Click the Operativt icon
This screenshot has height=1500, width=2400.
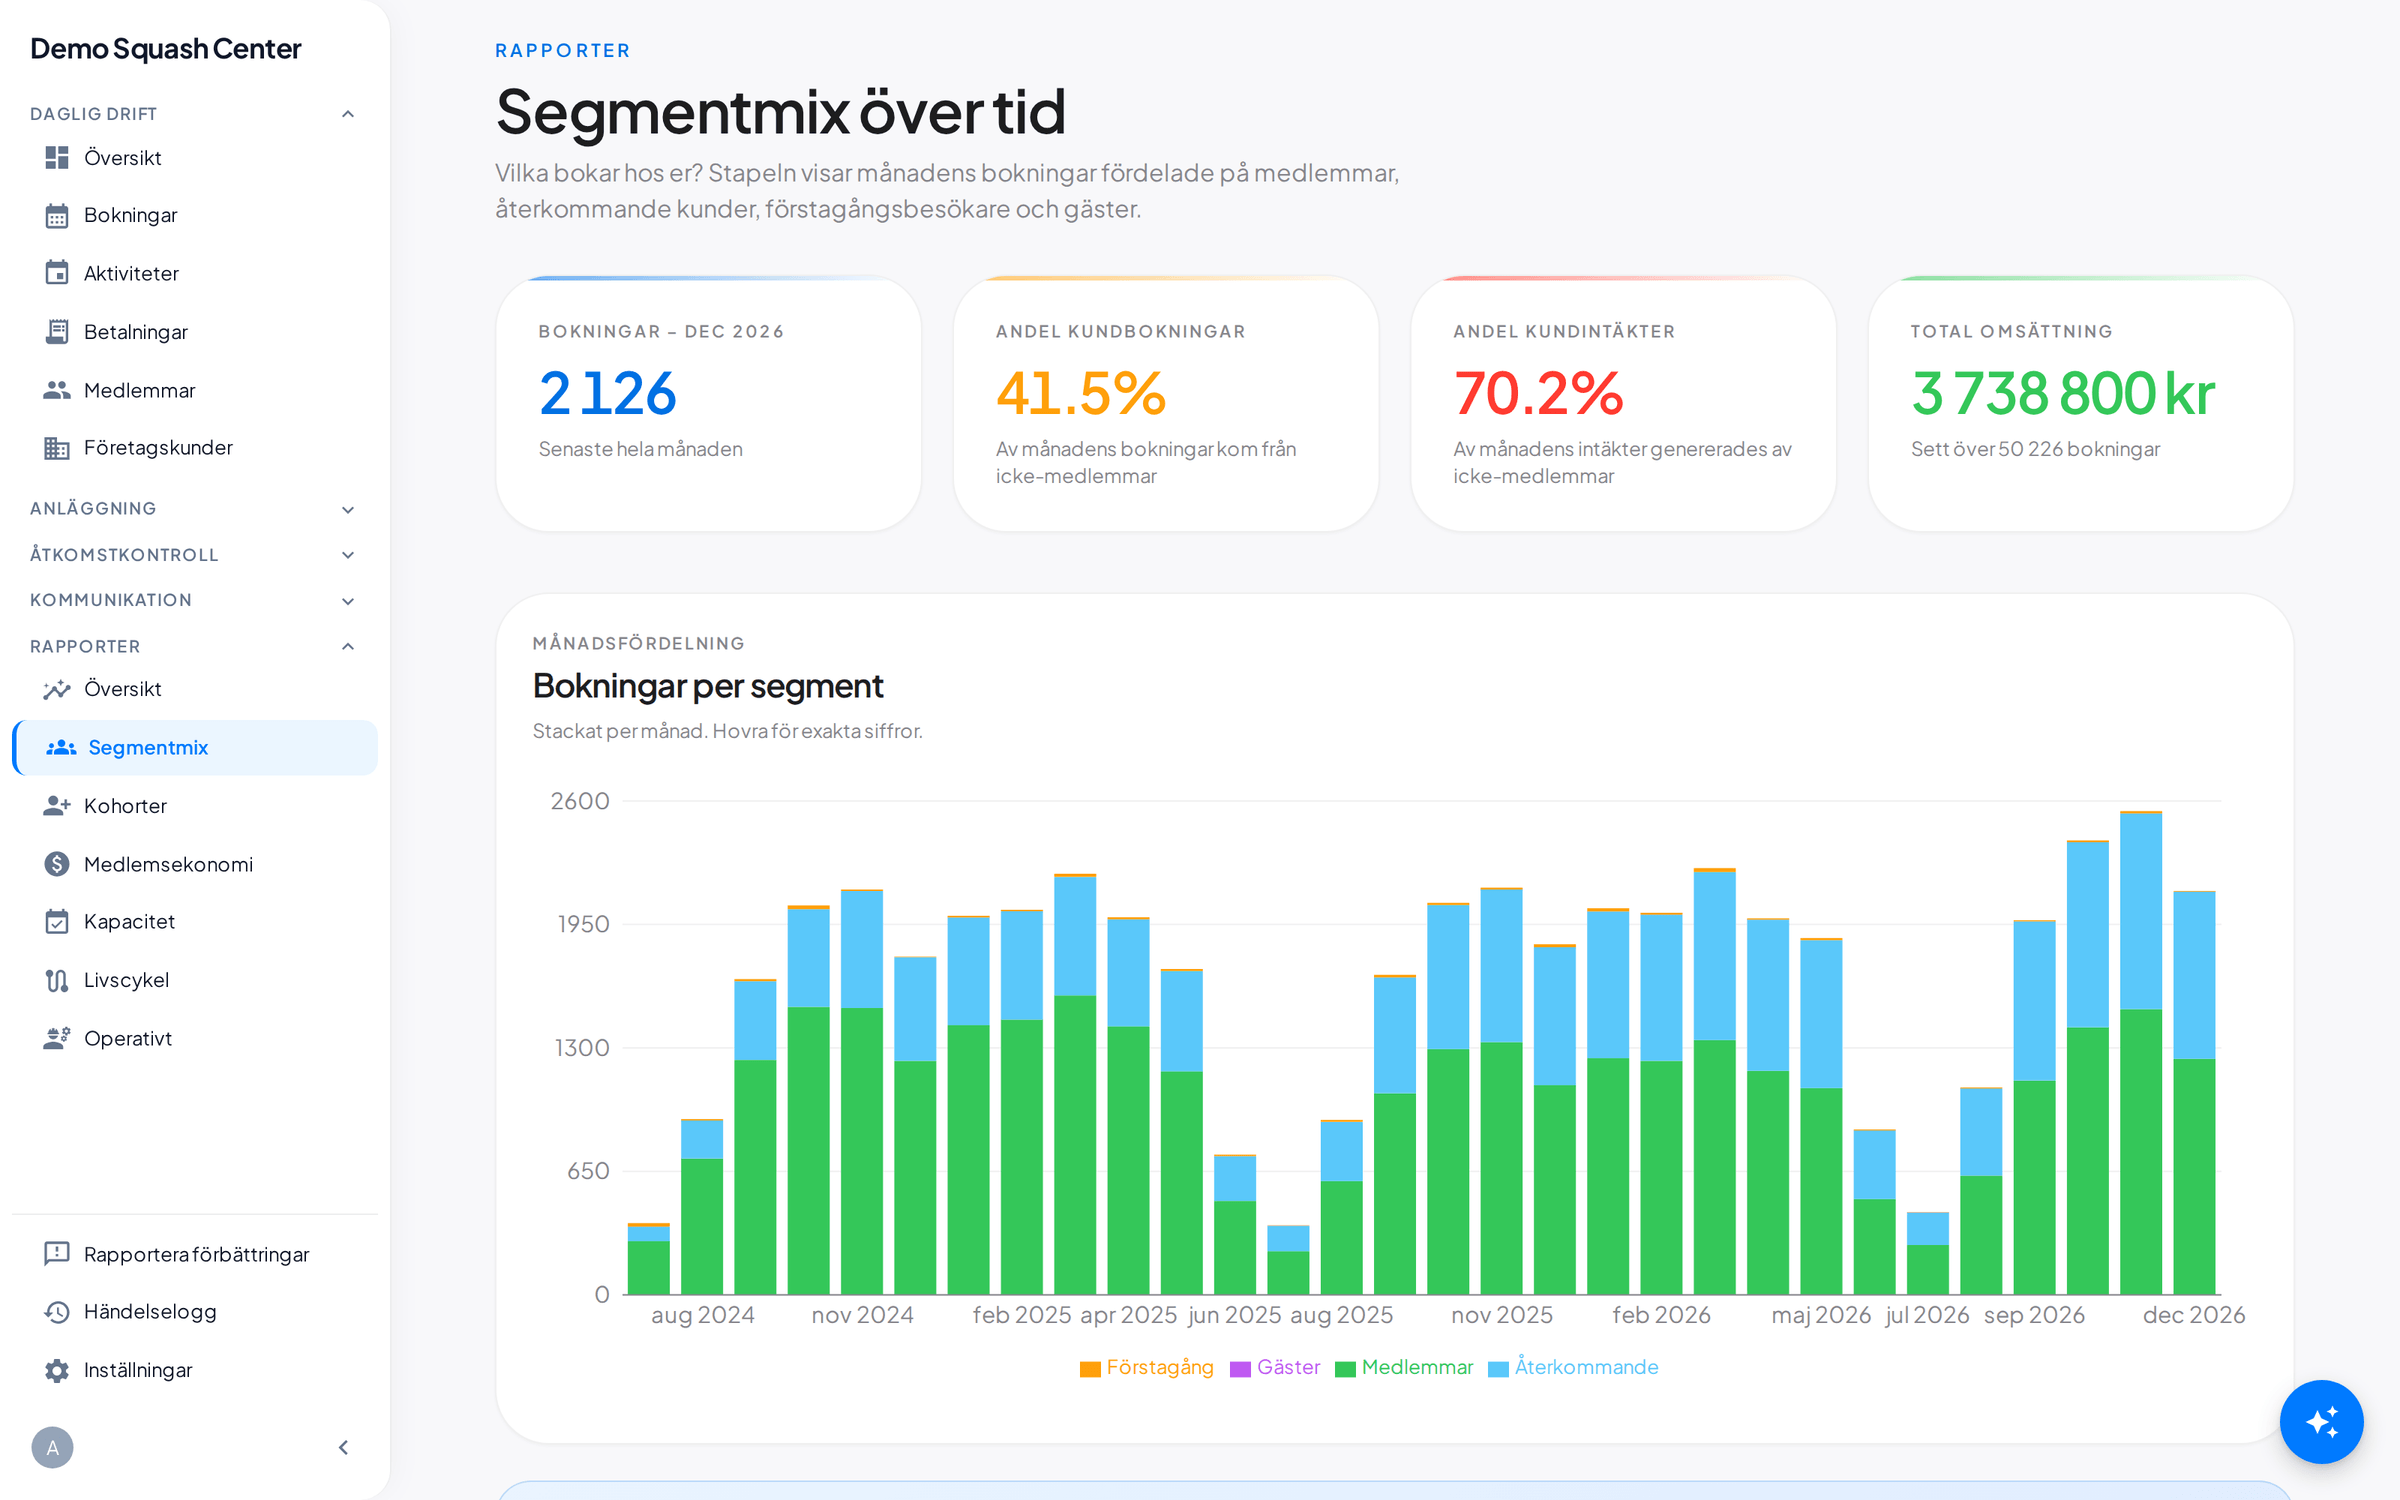click(57, 1038)
